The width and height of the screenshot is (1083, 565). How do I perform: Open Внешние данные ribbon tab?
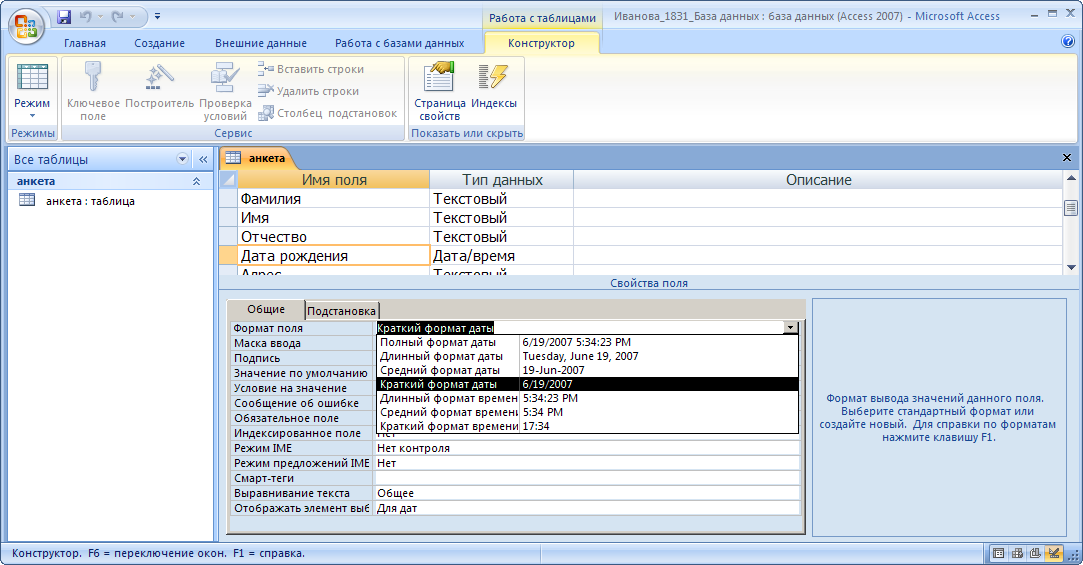click(261, 43)
